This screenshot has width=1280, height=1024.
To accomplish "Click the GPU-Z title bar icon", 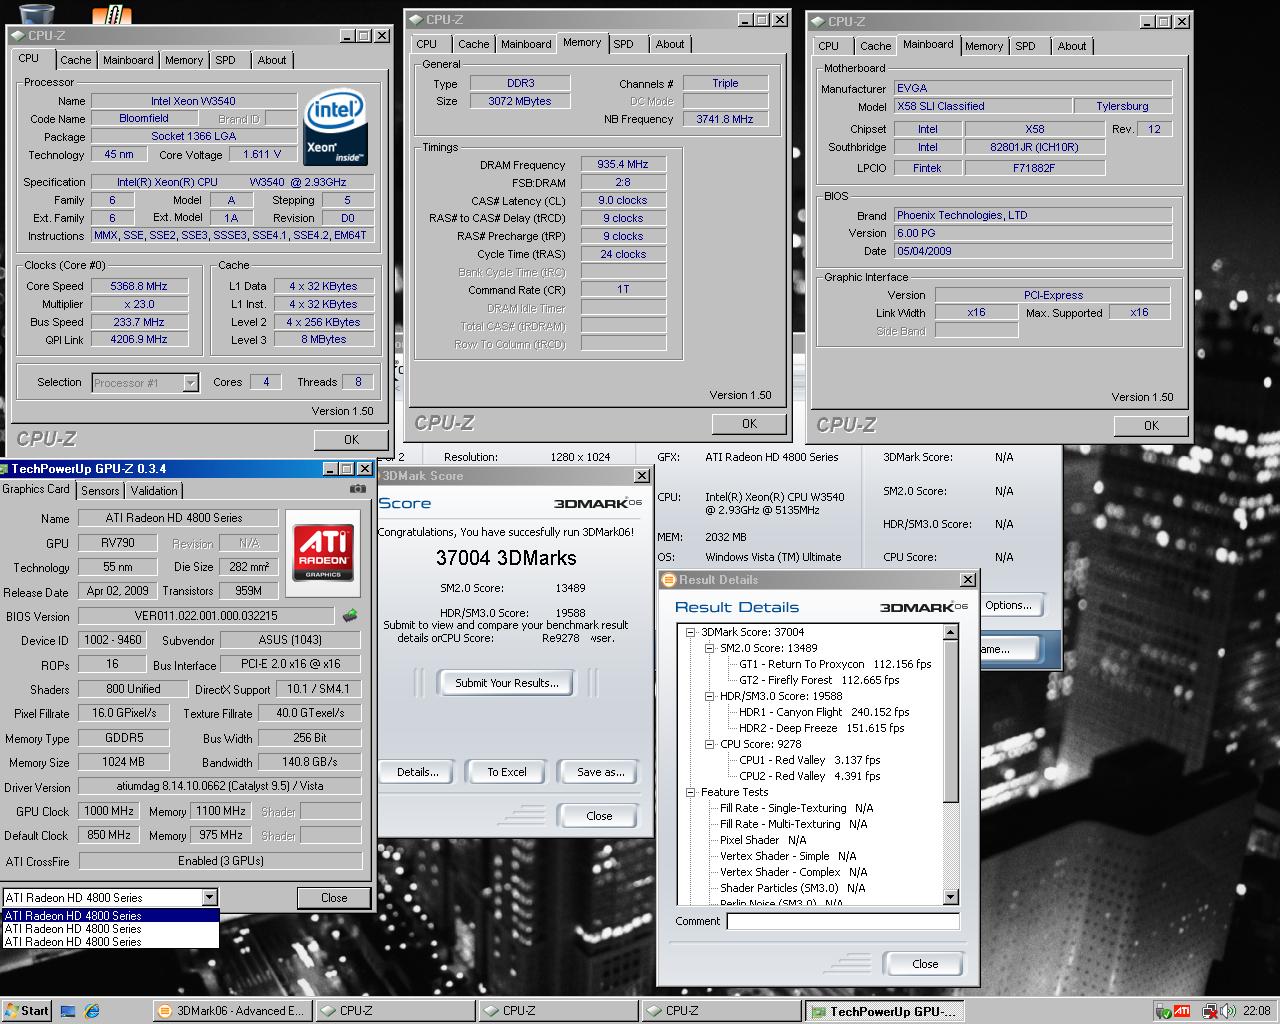I will pos(4,469).
